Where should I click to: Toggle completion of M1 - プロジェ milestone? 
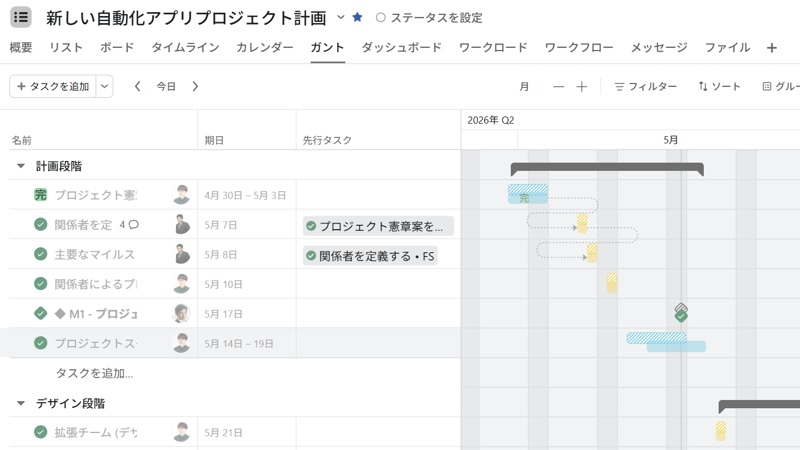click(40, 313)
